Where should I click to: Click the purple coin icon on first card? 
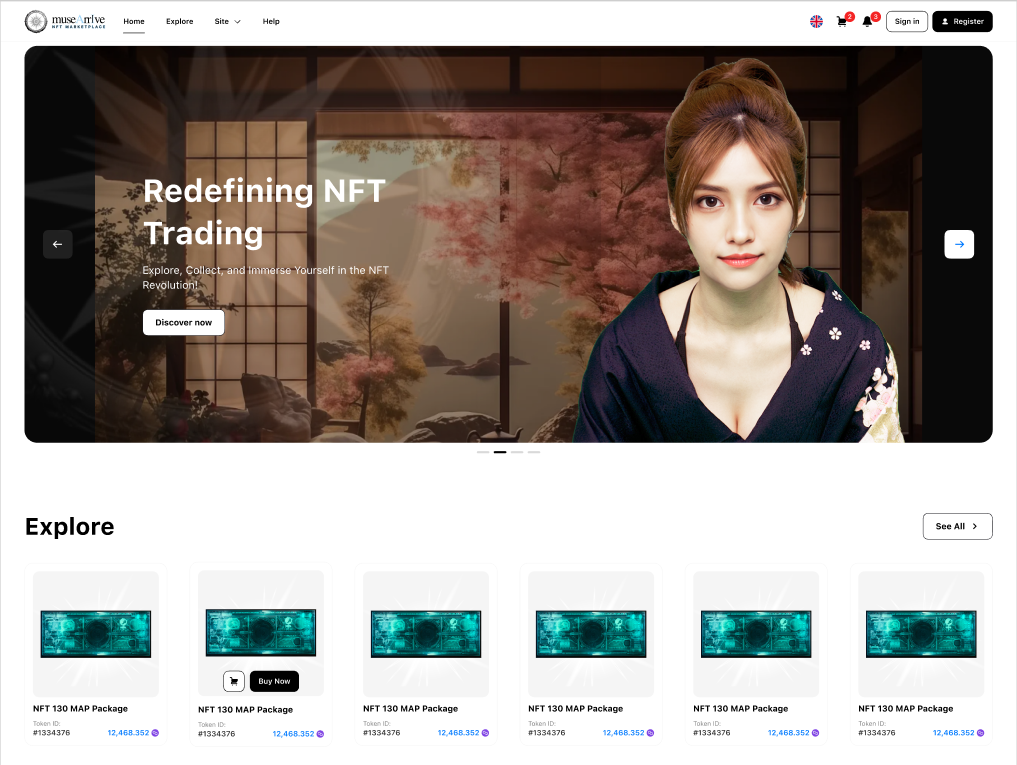(155, 733)
